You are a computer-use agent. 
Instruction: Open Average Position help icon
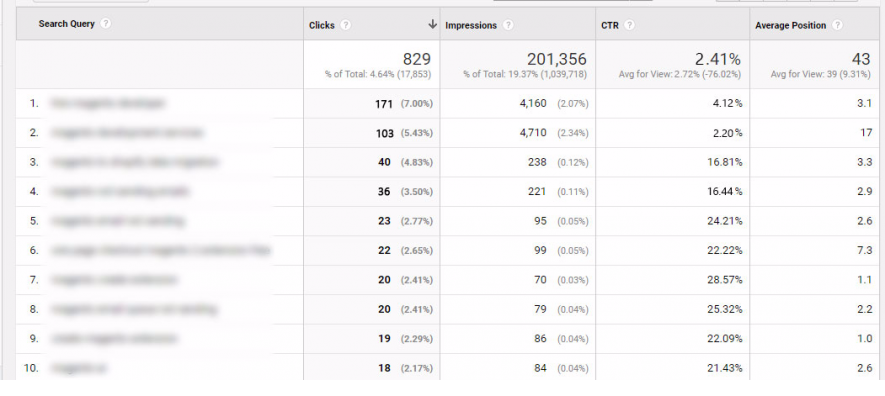838,25
